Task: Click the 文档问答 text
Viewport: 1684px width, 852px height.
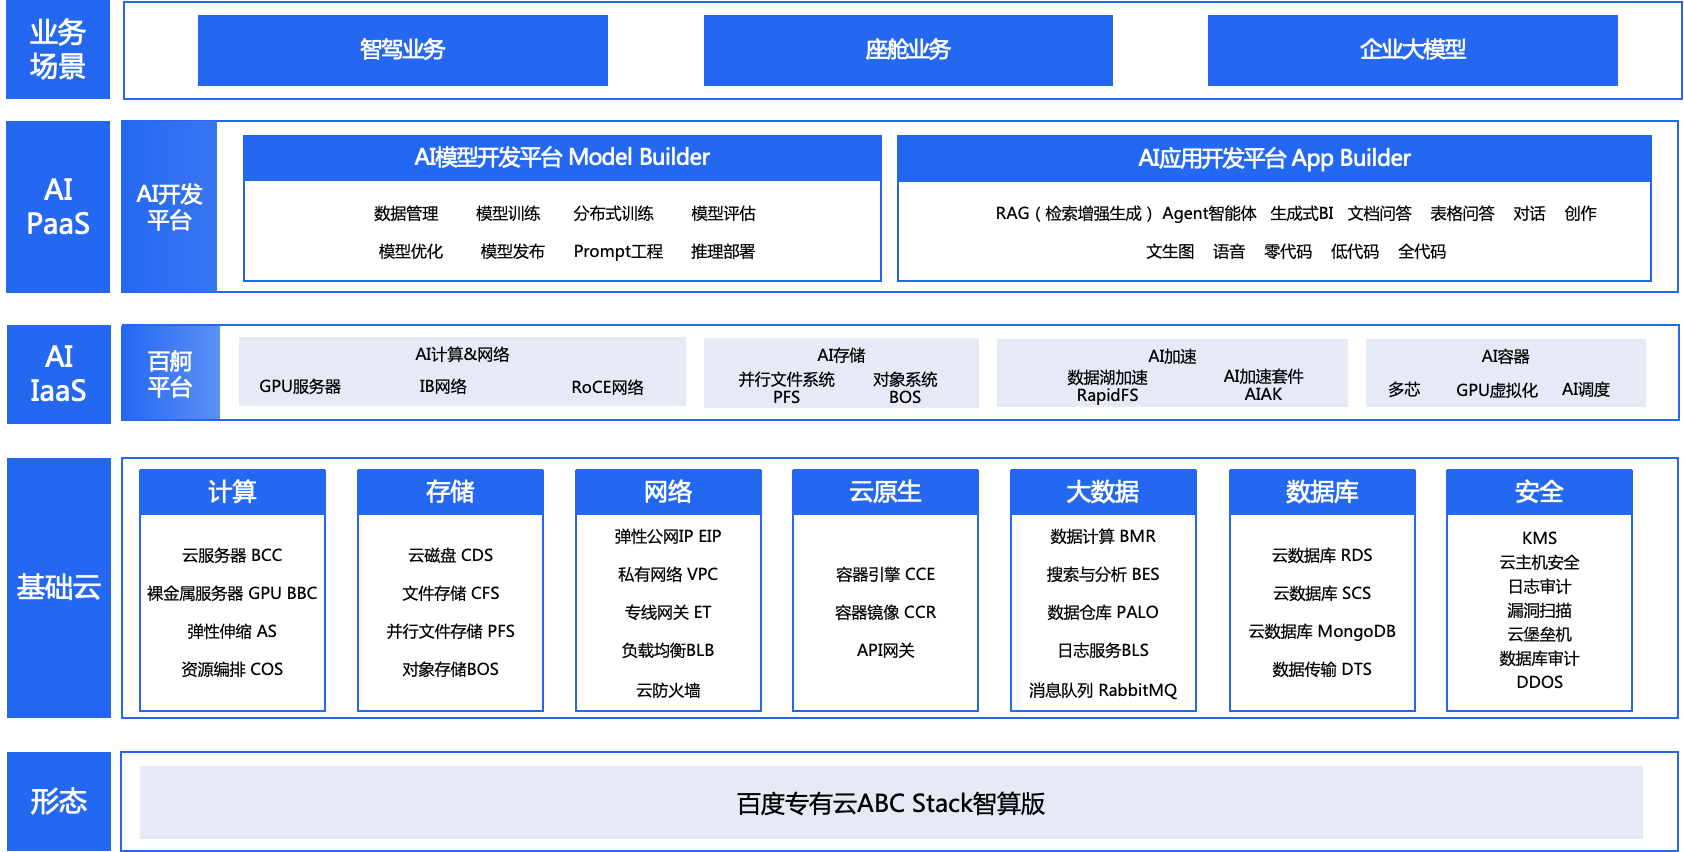Action: [x=1379, y=214]
